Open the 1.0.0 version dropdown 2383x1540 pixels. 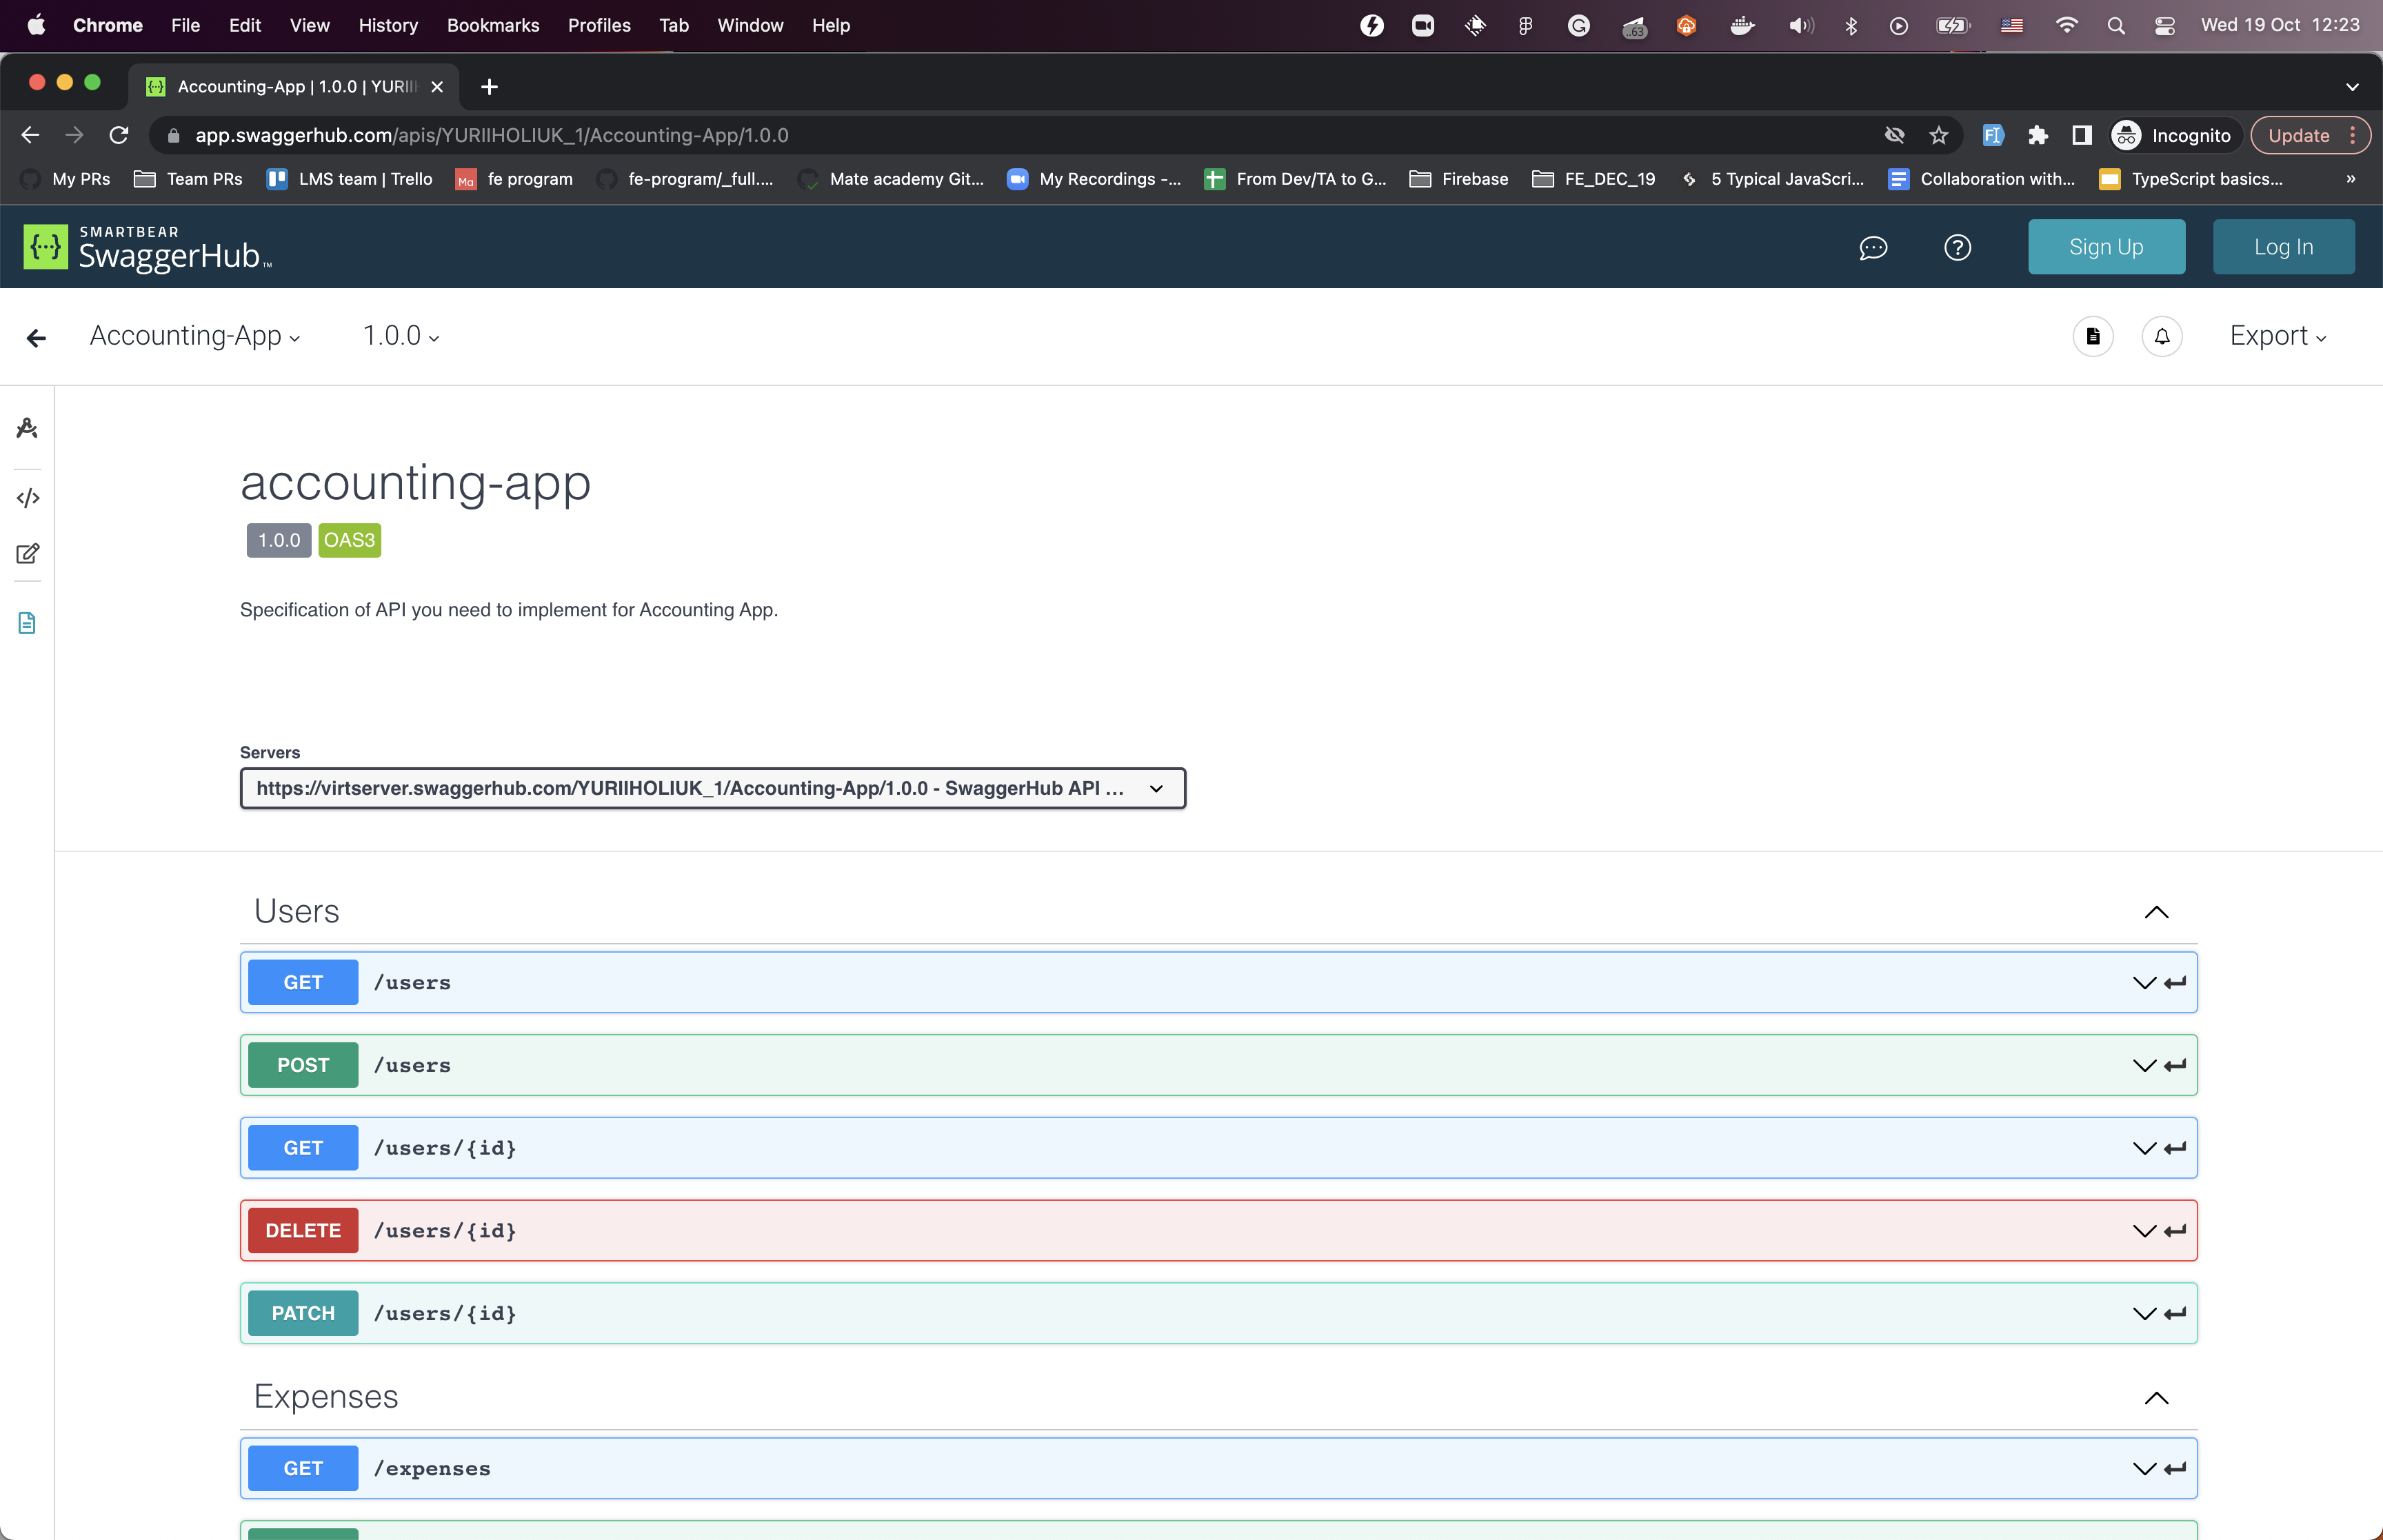click(401, 336)
